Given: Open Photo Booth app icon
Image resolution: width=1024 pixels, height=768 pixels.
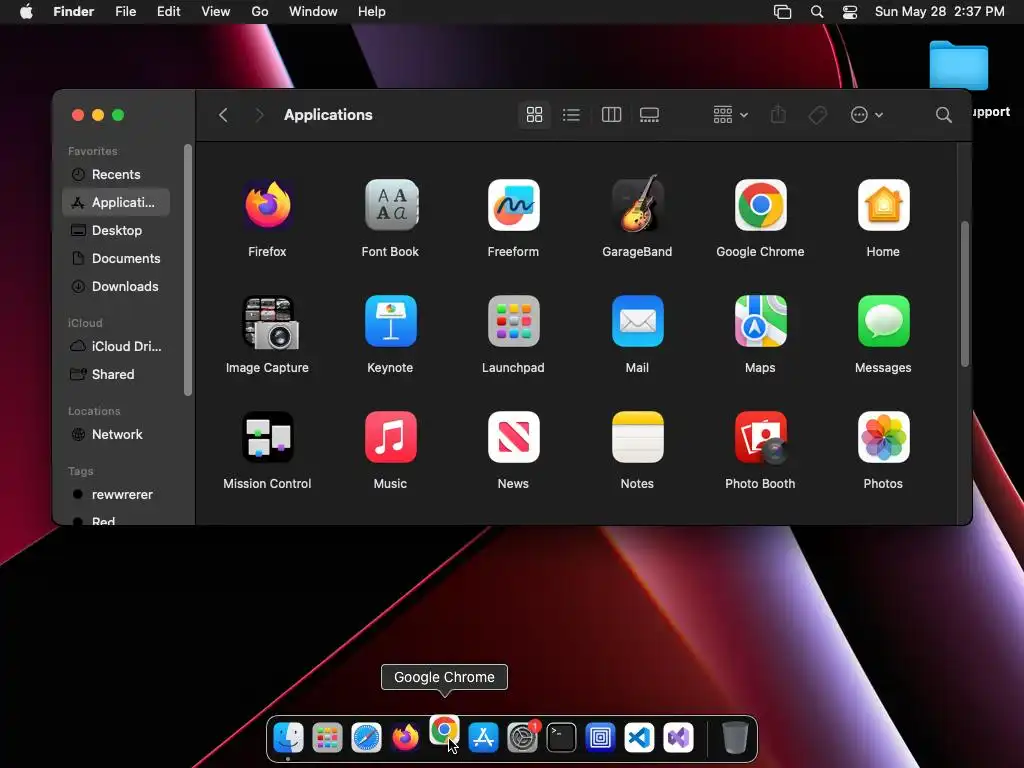Looking at the screenshot, I should click(760, 437).
